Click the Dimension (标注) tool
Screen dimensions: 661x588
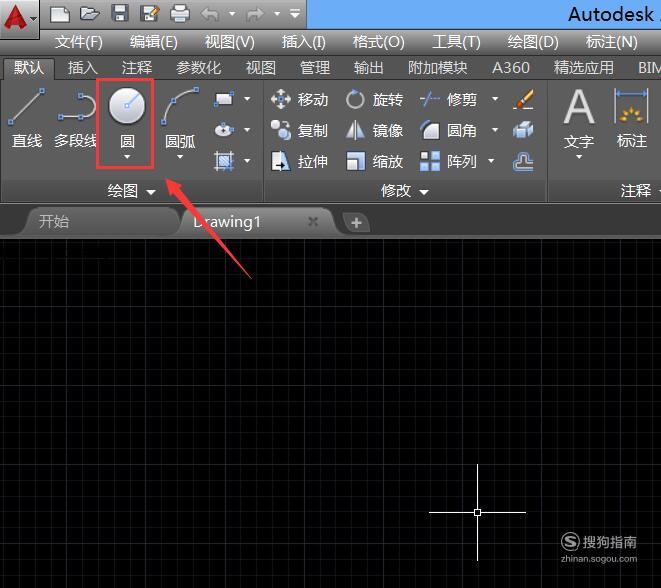[x=631, y=118]
